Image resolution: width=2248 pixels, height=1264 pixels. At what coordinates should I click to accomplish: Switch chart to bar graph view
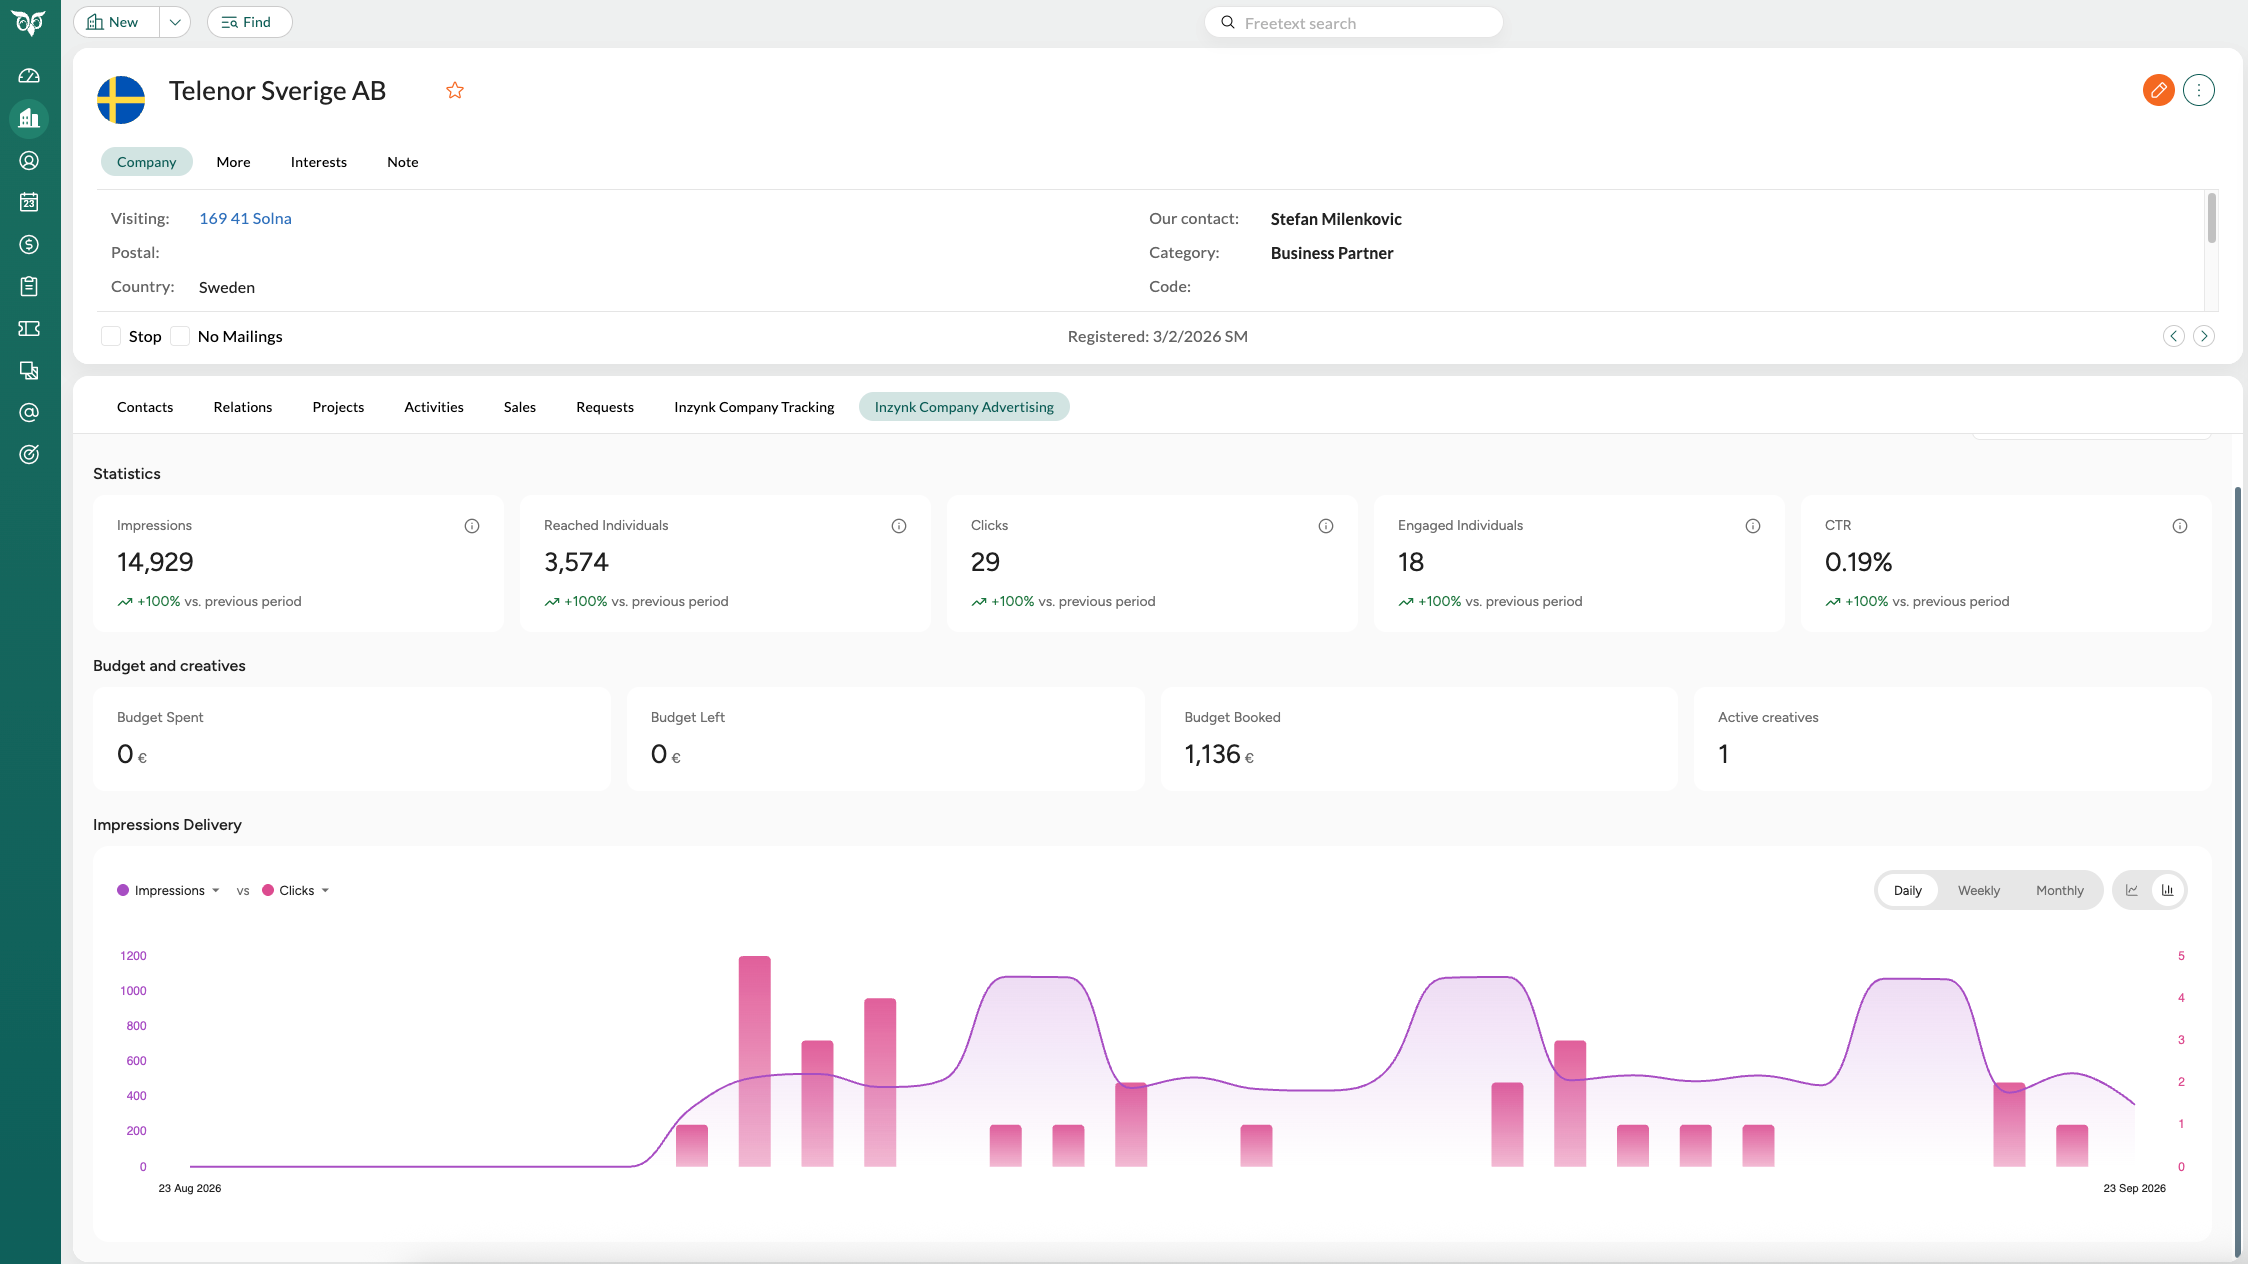(x=2168, y=890)
